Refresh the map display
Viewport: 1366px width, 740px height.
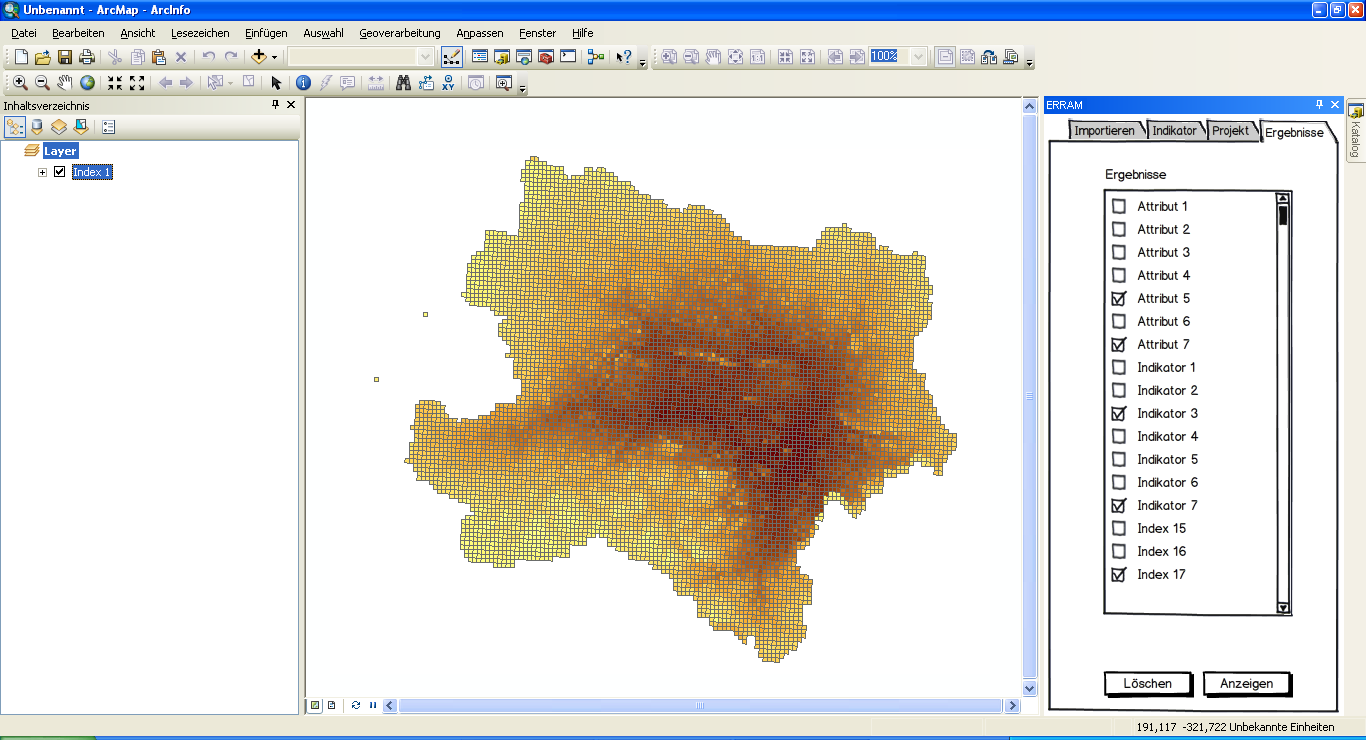click(356, 705)
